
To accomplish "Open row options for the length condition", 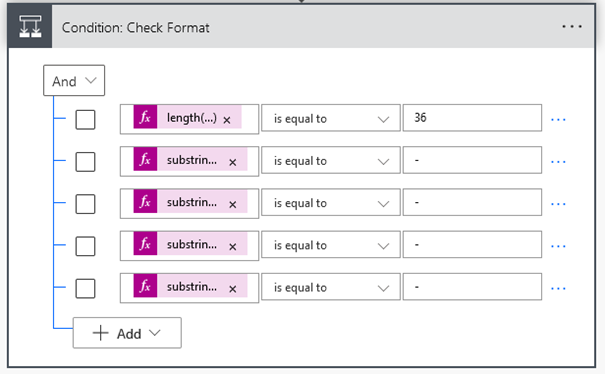I will [x=558, y=120].
